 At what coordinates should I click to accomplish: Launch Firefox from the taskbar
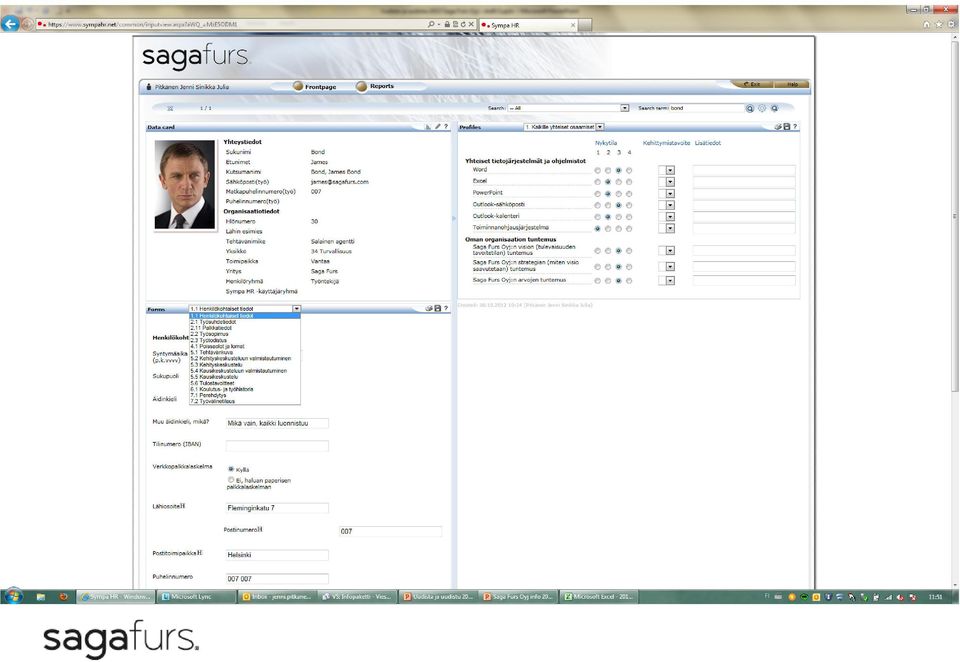click(62, 596)
